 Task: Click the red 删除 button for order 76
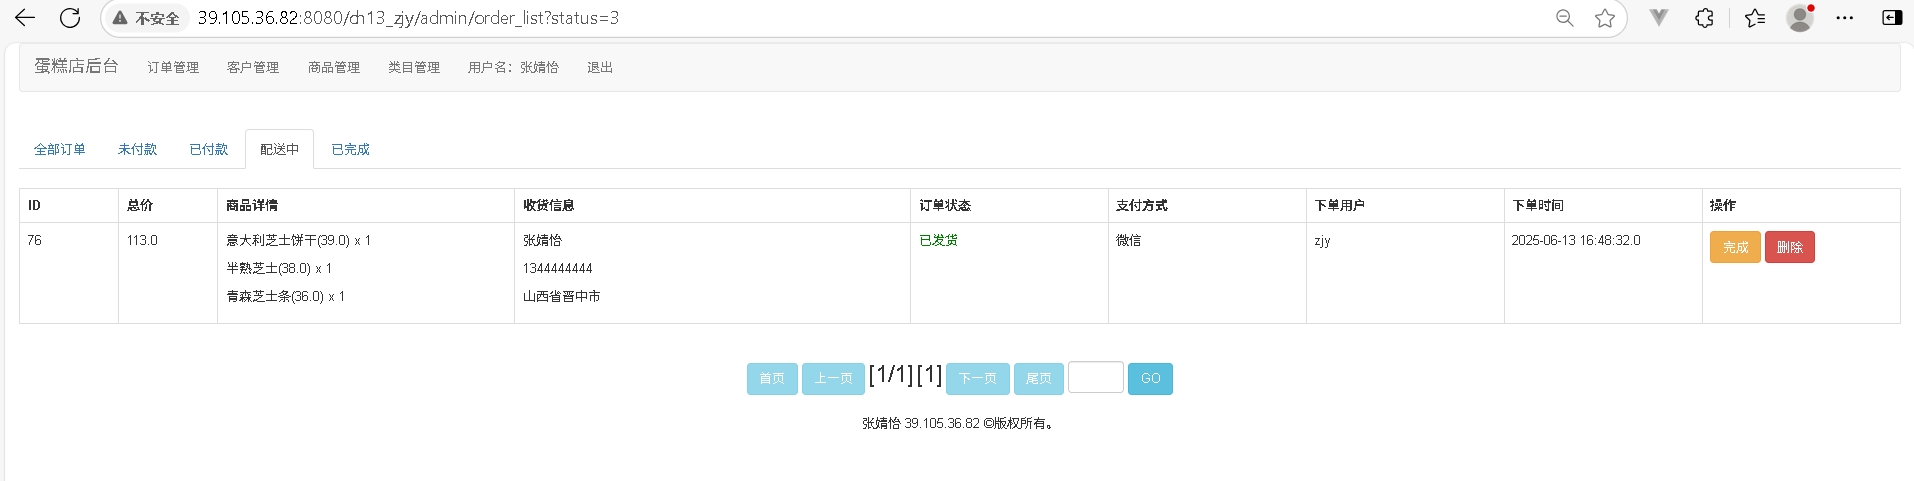(1789, 247)
